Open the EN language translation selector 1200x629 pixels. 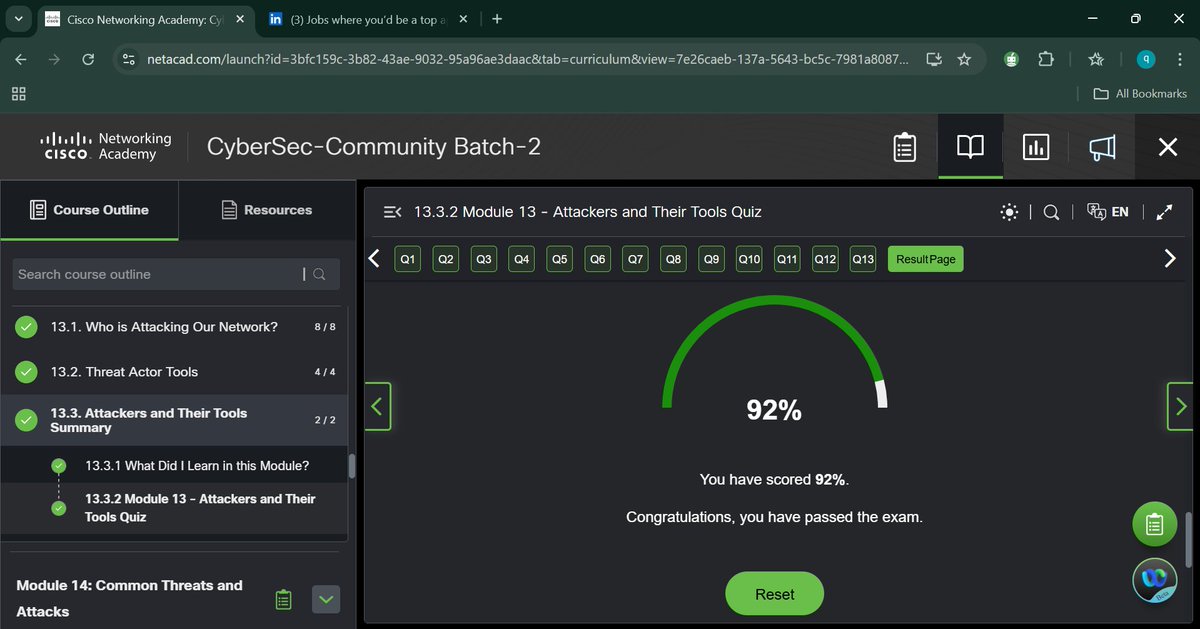[x=1108, y=212]
